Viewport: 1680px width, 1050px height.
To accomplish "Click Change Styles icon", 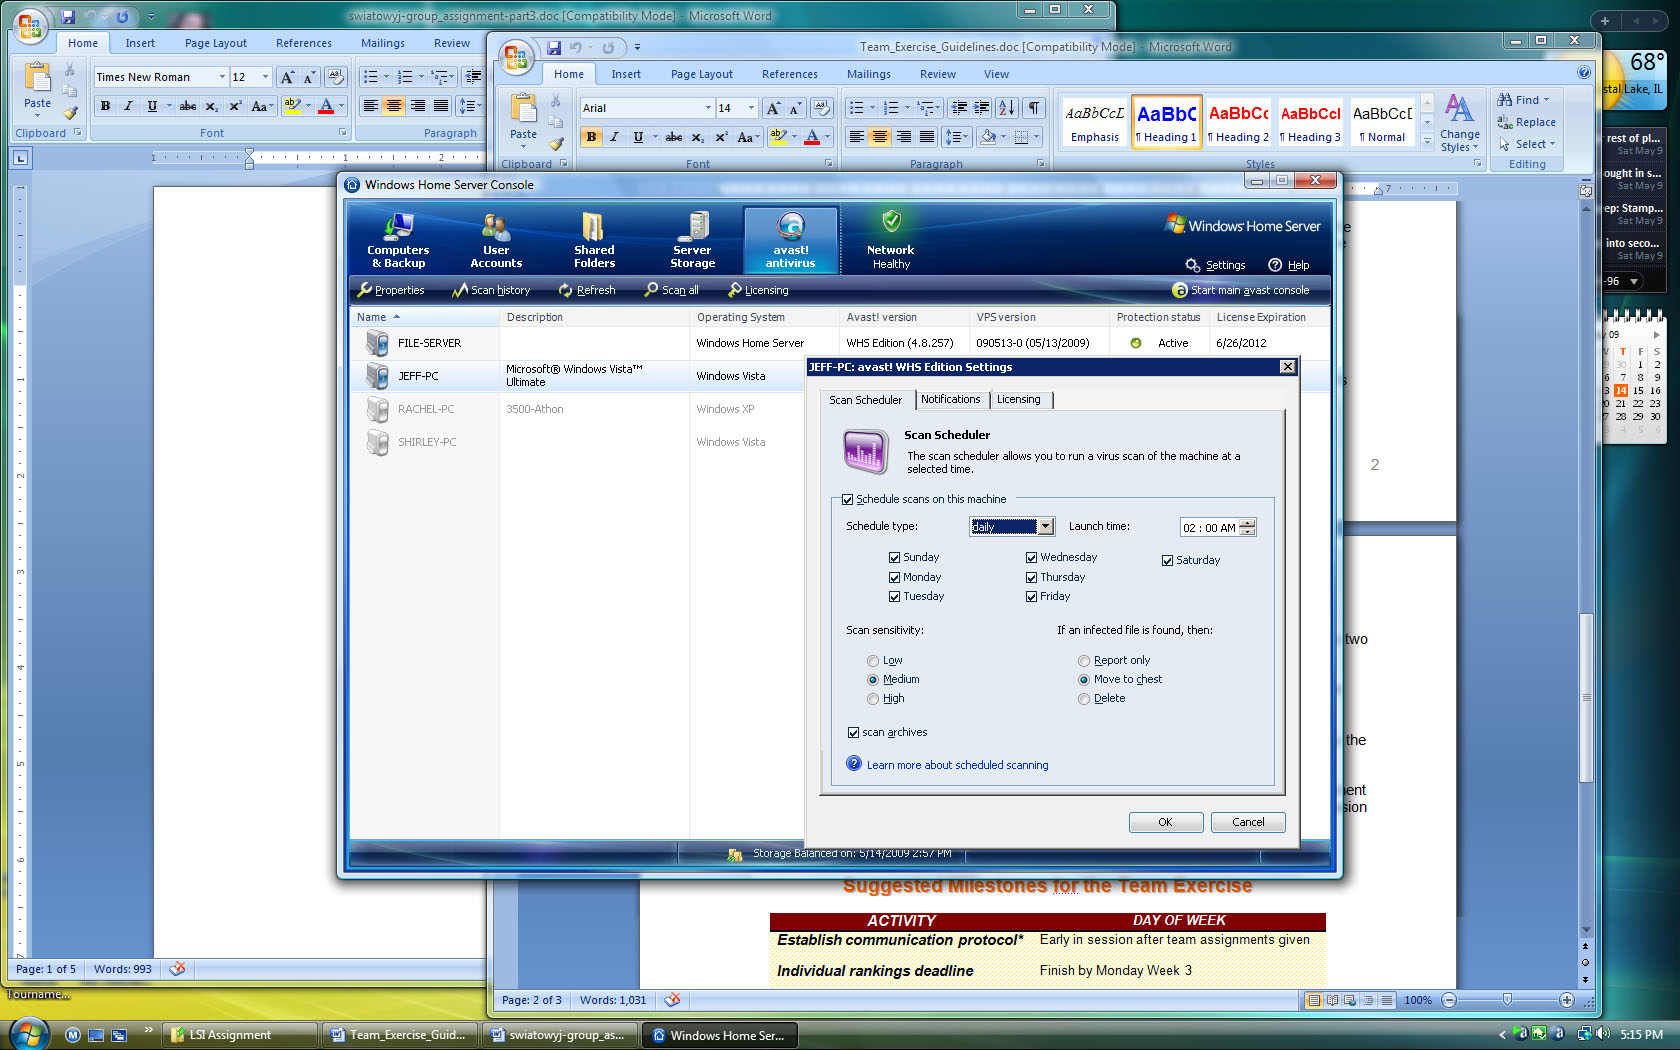I will [x=1459, y=123].
